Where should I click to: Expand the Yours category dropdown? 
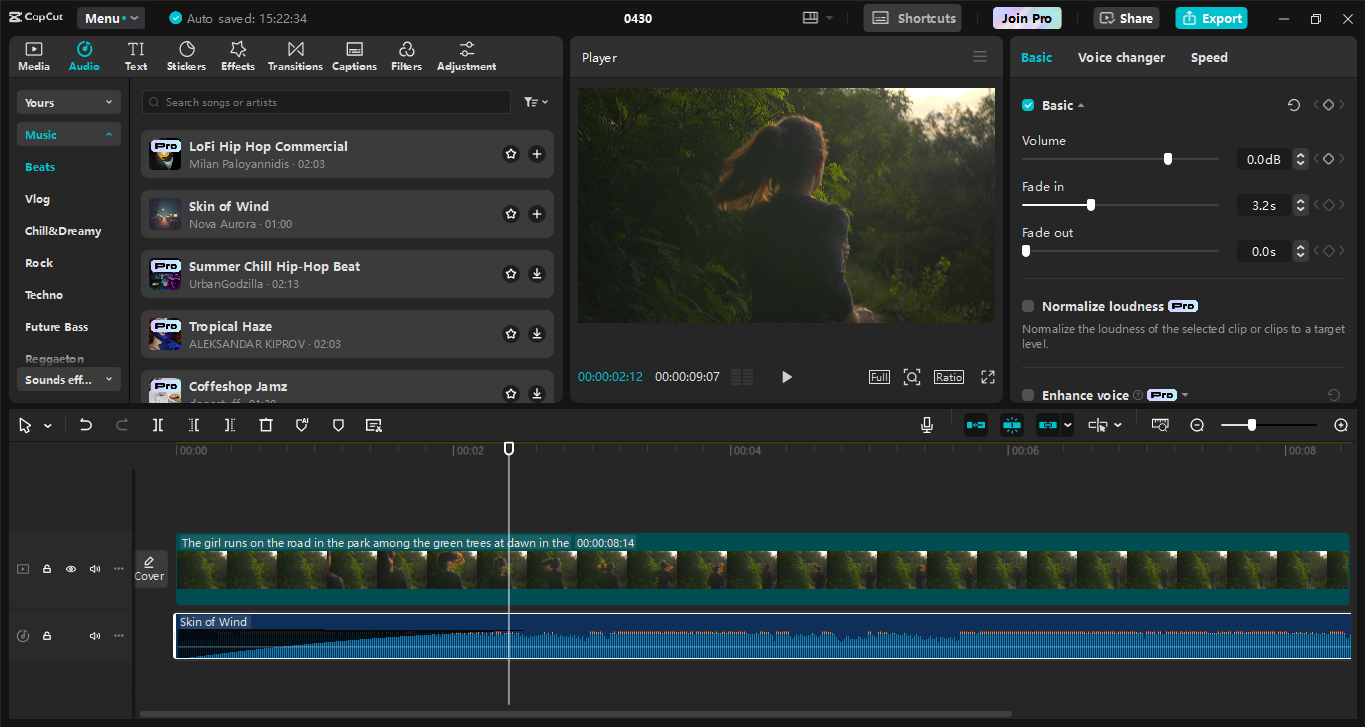(68, 102)
